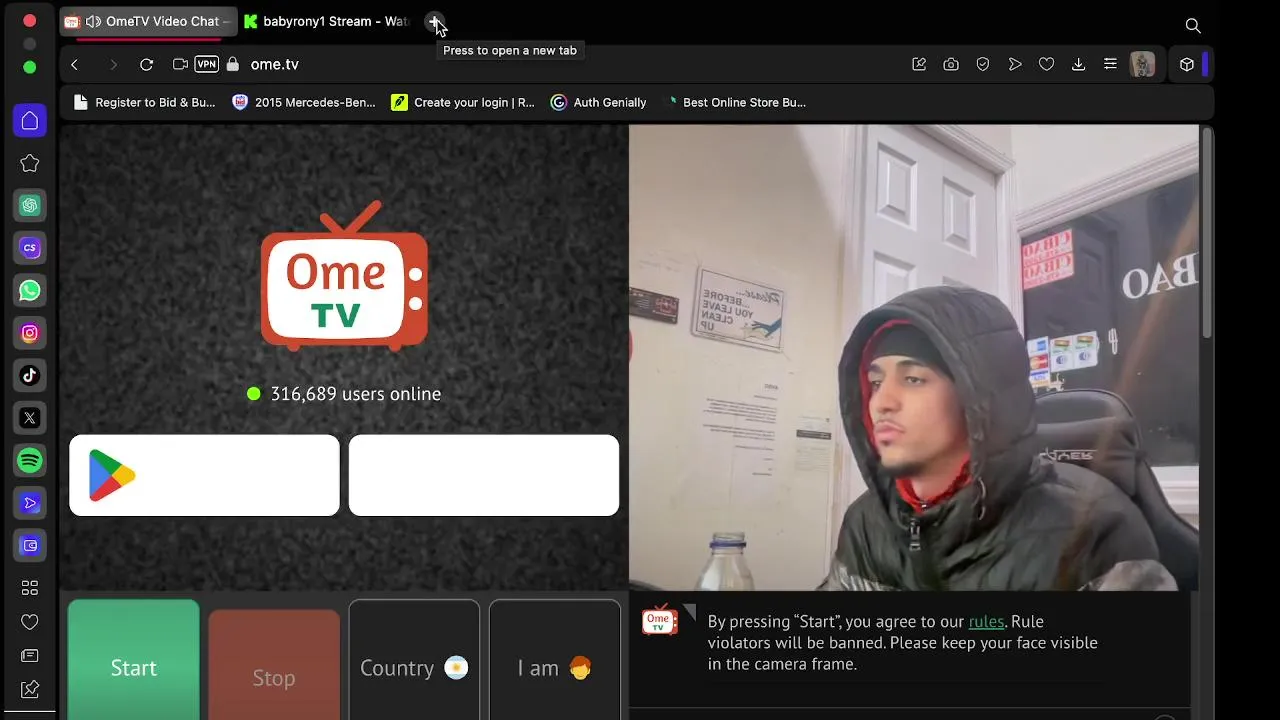Click the Google Play download button
1280x720 pixels.
point(204,475)
